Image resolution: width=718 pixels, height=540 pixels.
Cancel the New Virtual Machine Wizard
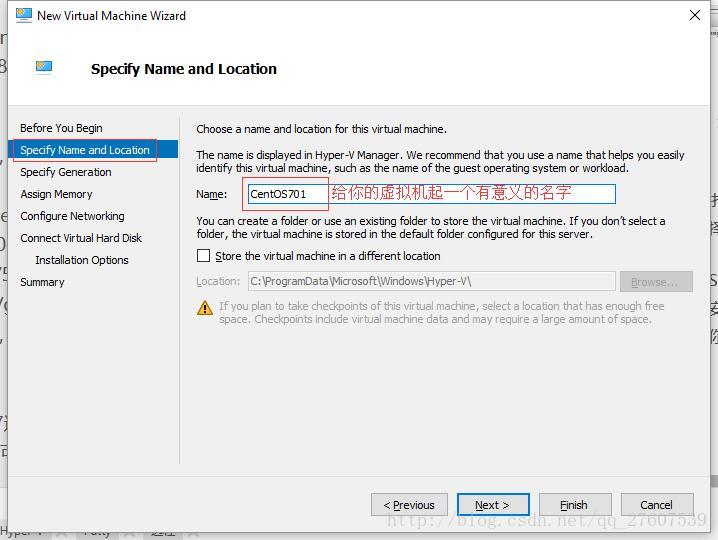pos(657,505)
